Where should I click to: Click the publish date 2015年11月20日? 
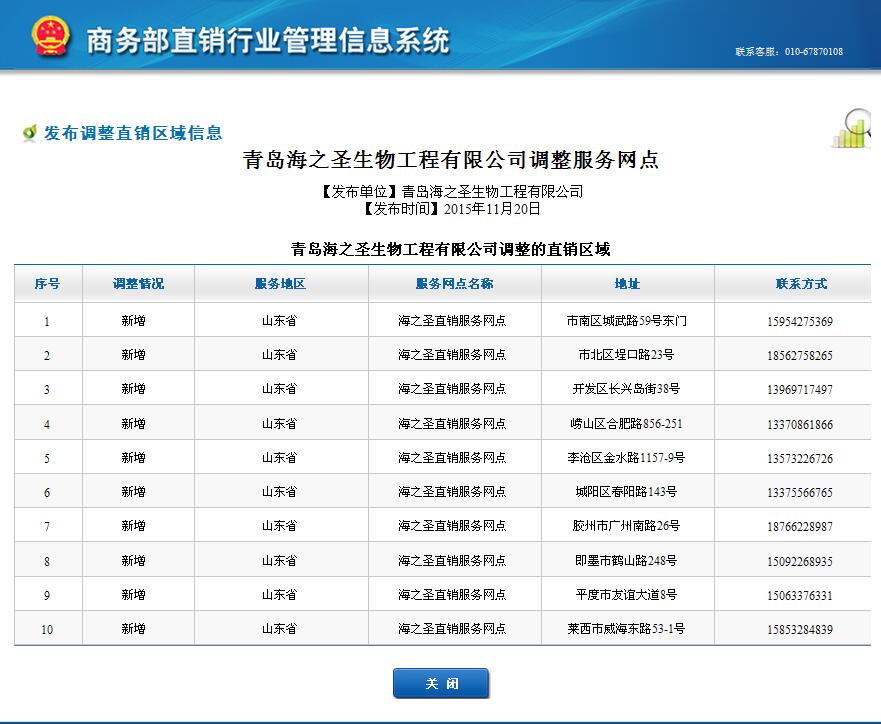coord(492,209)
